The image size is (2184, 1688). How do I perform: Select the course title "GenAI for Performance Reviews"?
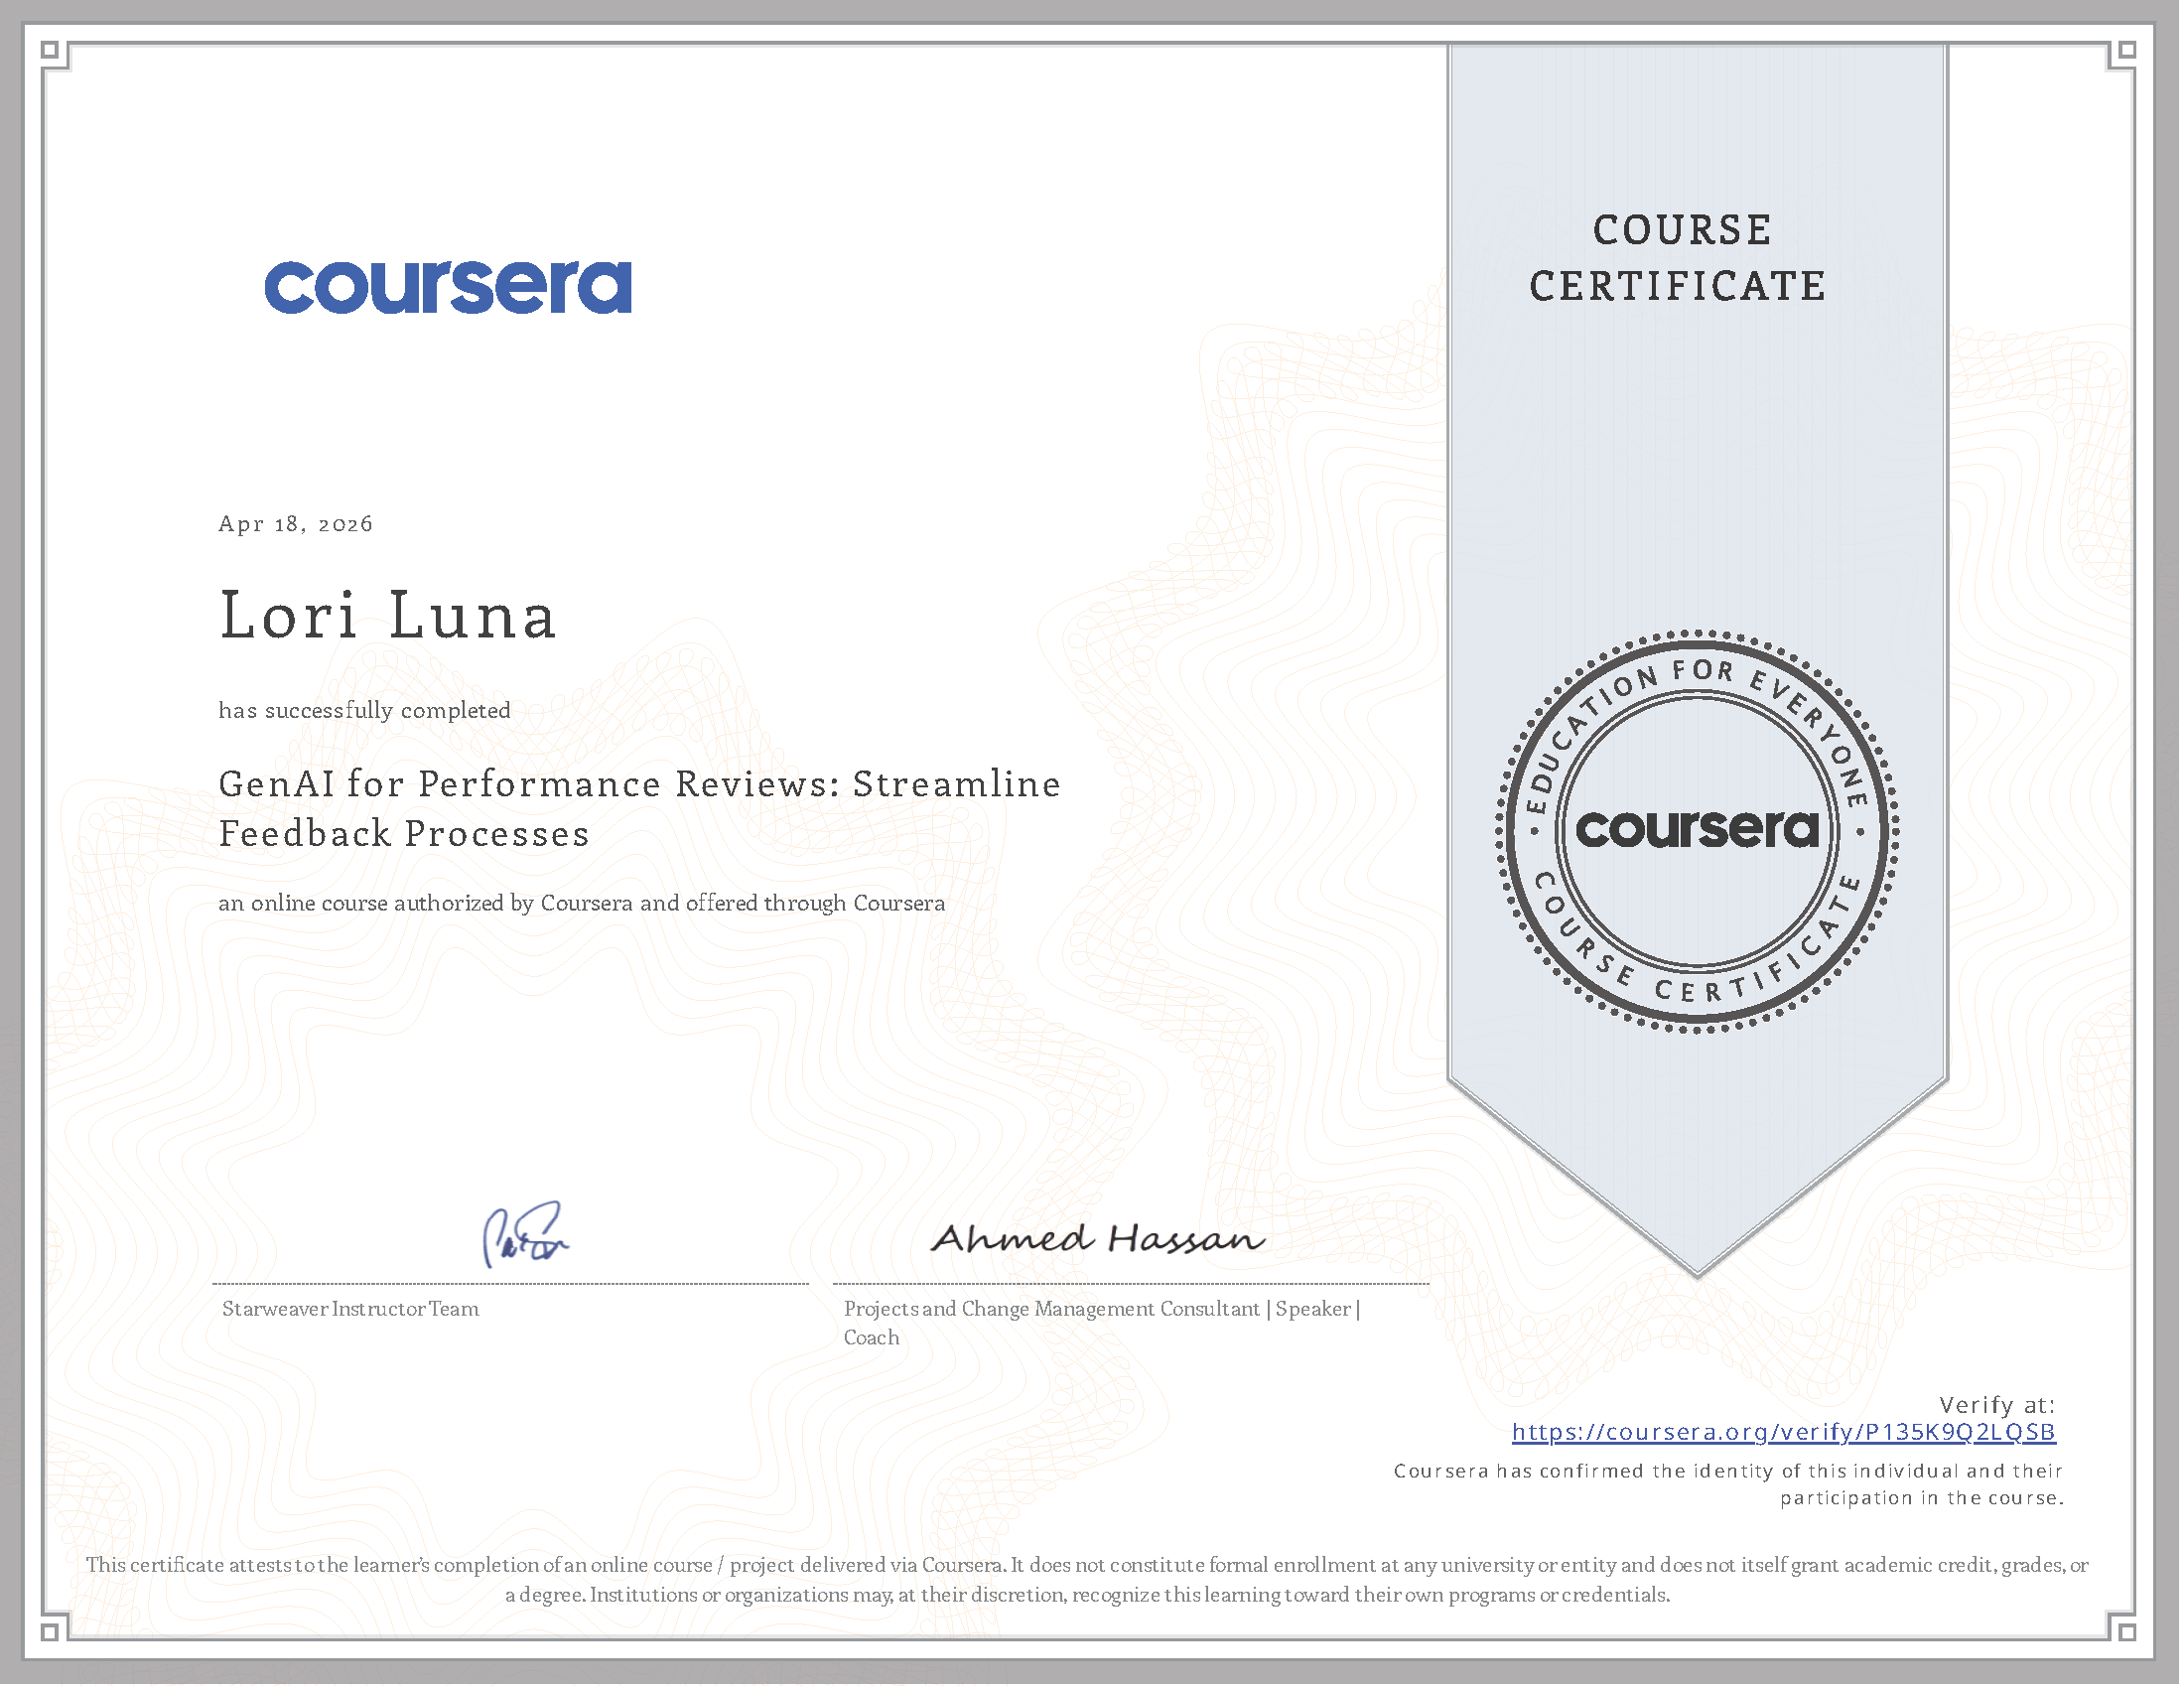[x=640, y=810]
